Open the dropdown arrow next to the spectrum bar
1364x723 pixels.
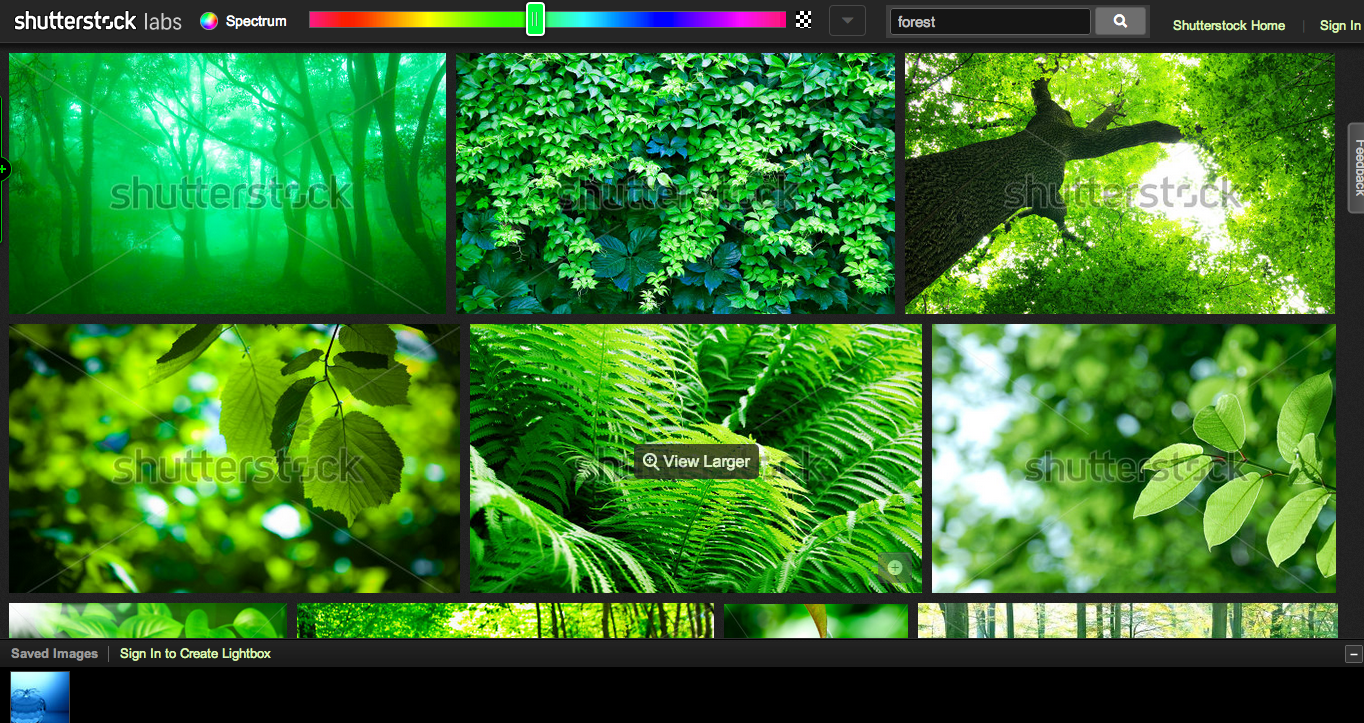tap(848, 21)
